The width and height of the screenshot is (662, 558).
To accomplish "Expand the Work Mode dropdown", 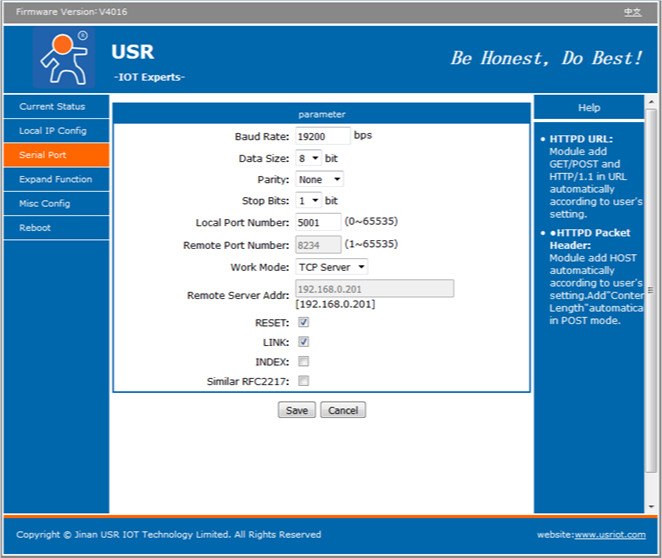I will [x=331, y=267].
